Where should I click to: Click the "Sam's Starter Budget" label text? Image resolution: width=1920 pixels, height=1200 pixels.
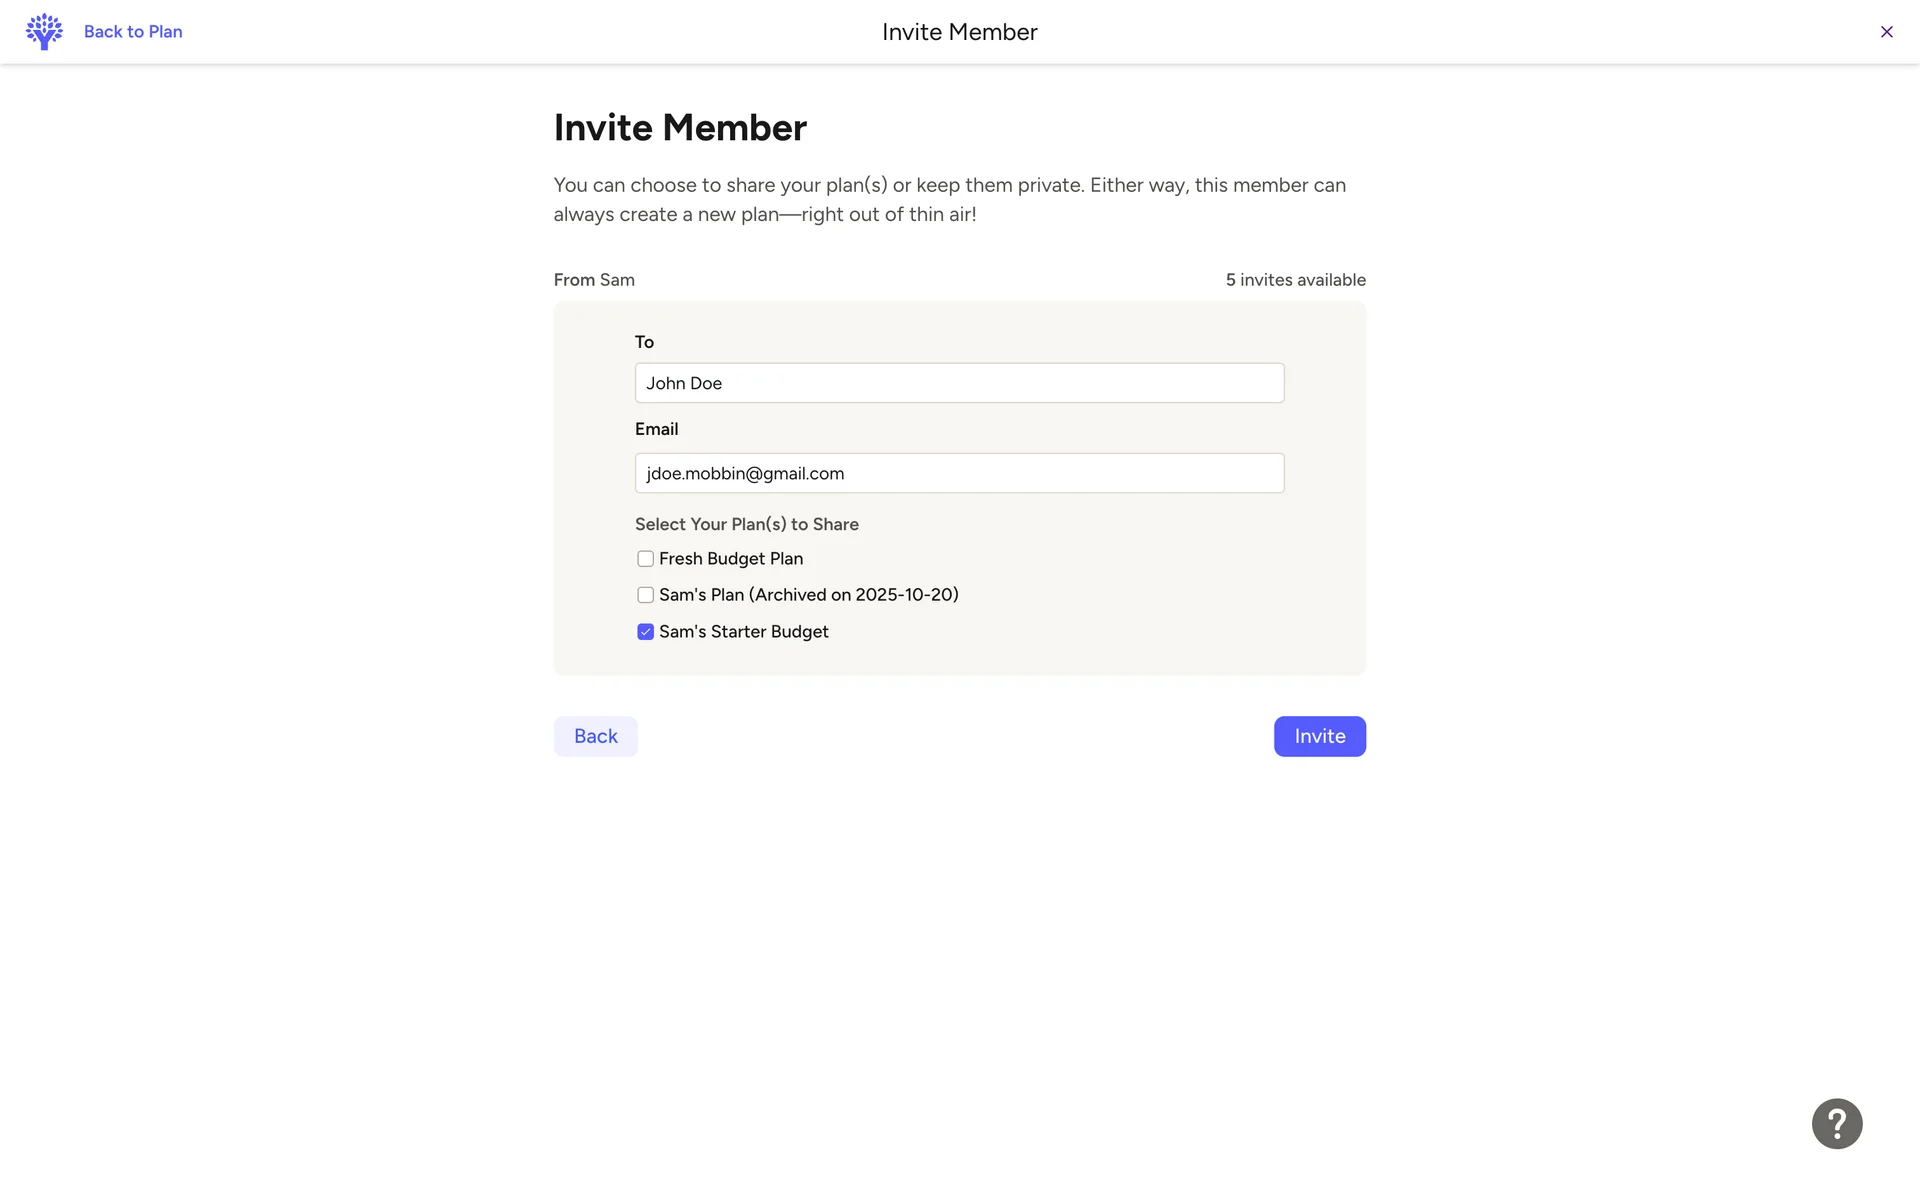(x=743, y=632)
